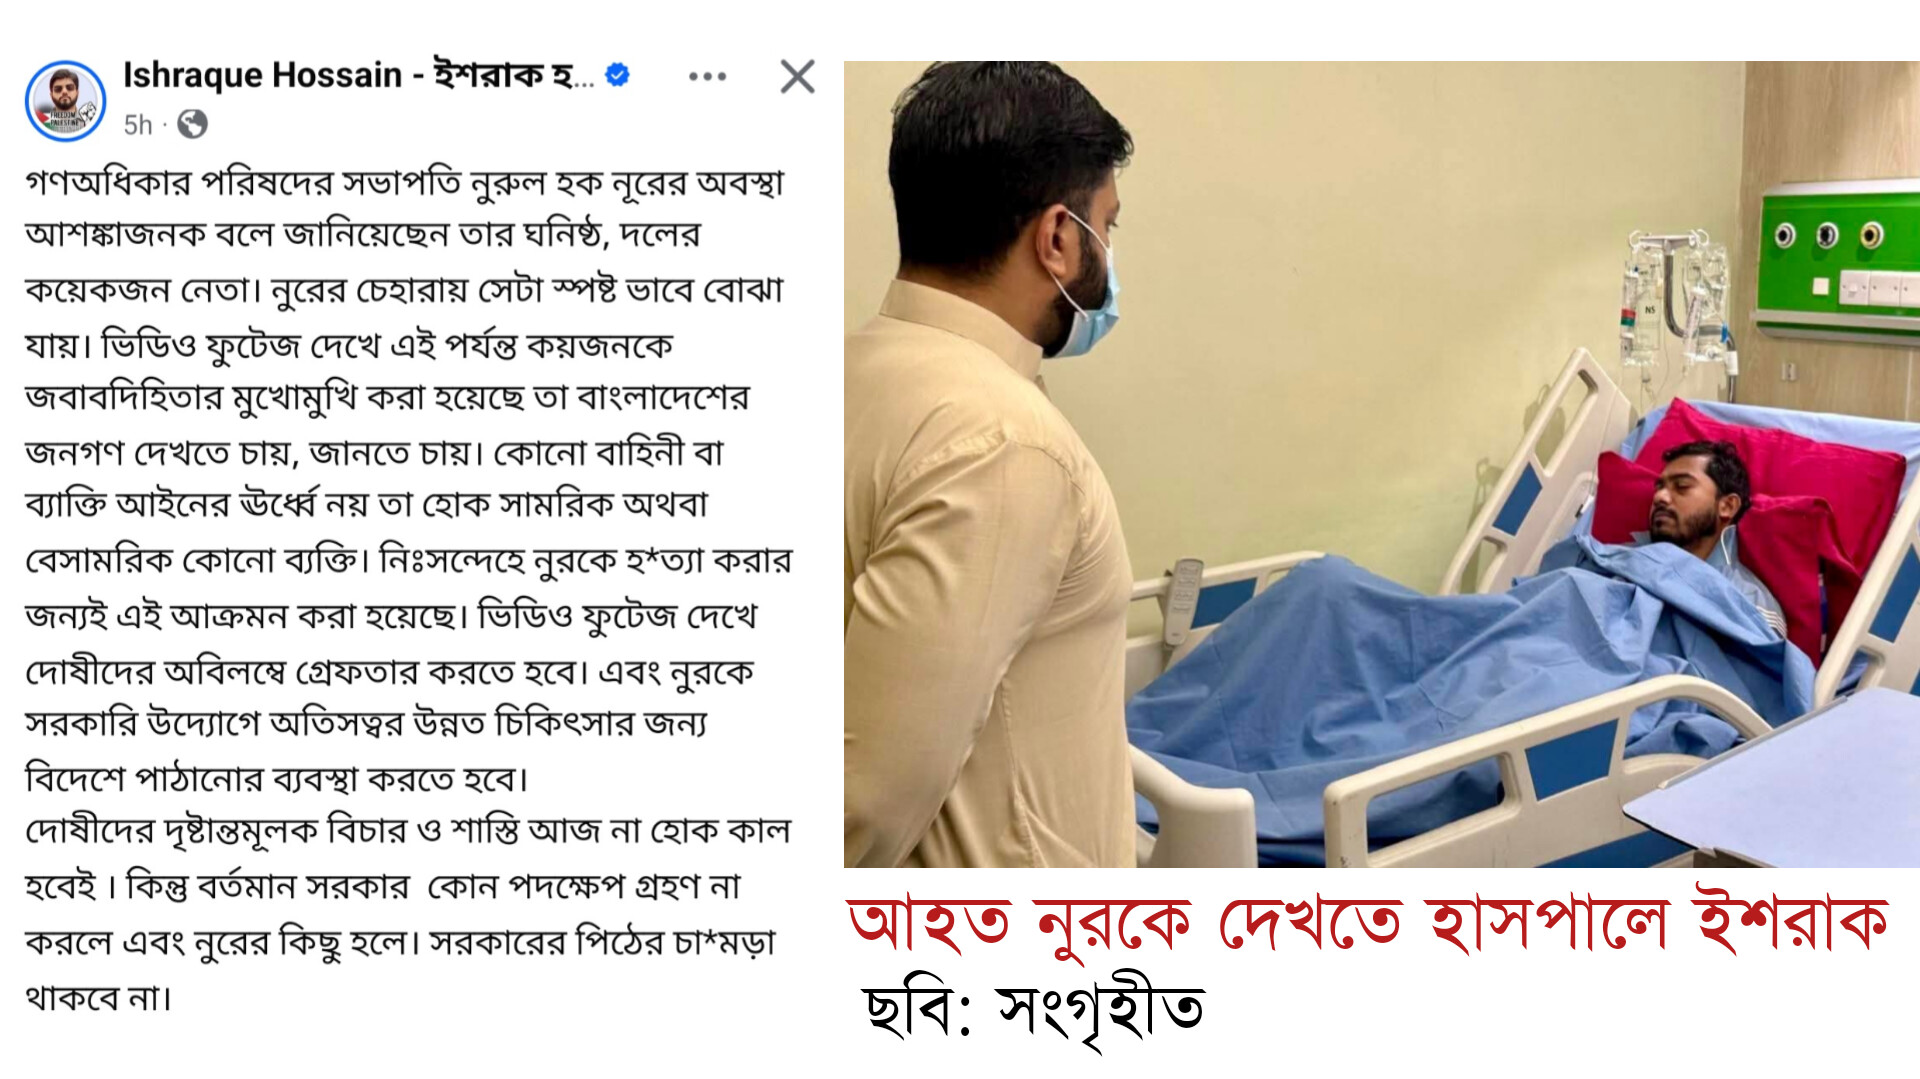1920x1079 pixels.
Task: Click the red headline আহত নুরকে দেখতে হাসপালে ইশরাক
Action: (1367, 922)
